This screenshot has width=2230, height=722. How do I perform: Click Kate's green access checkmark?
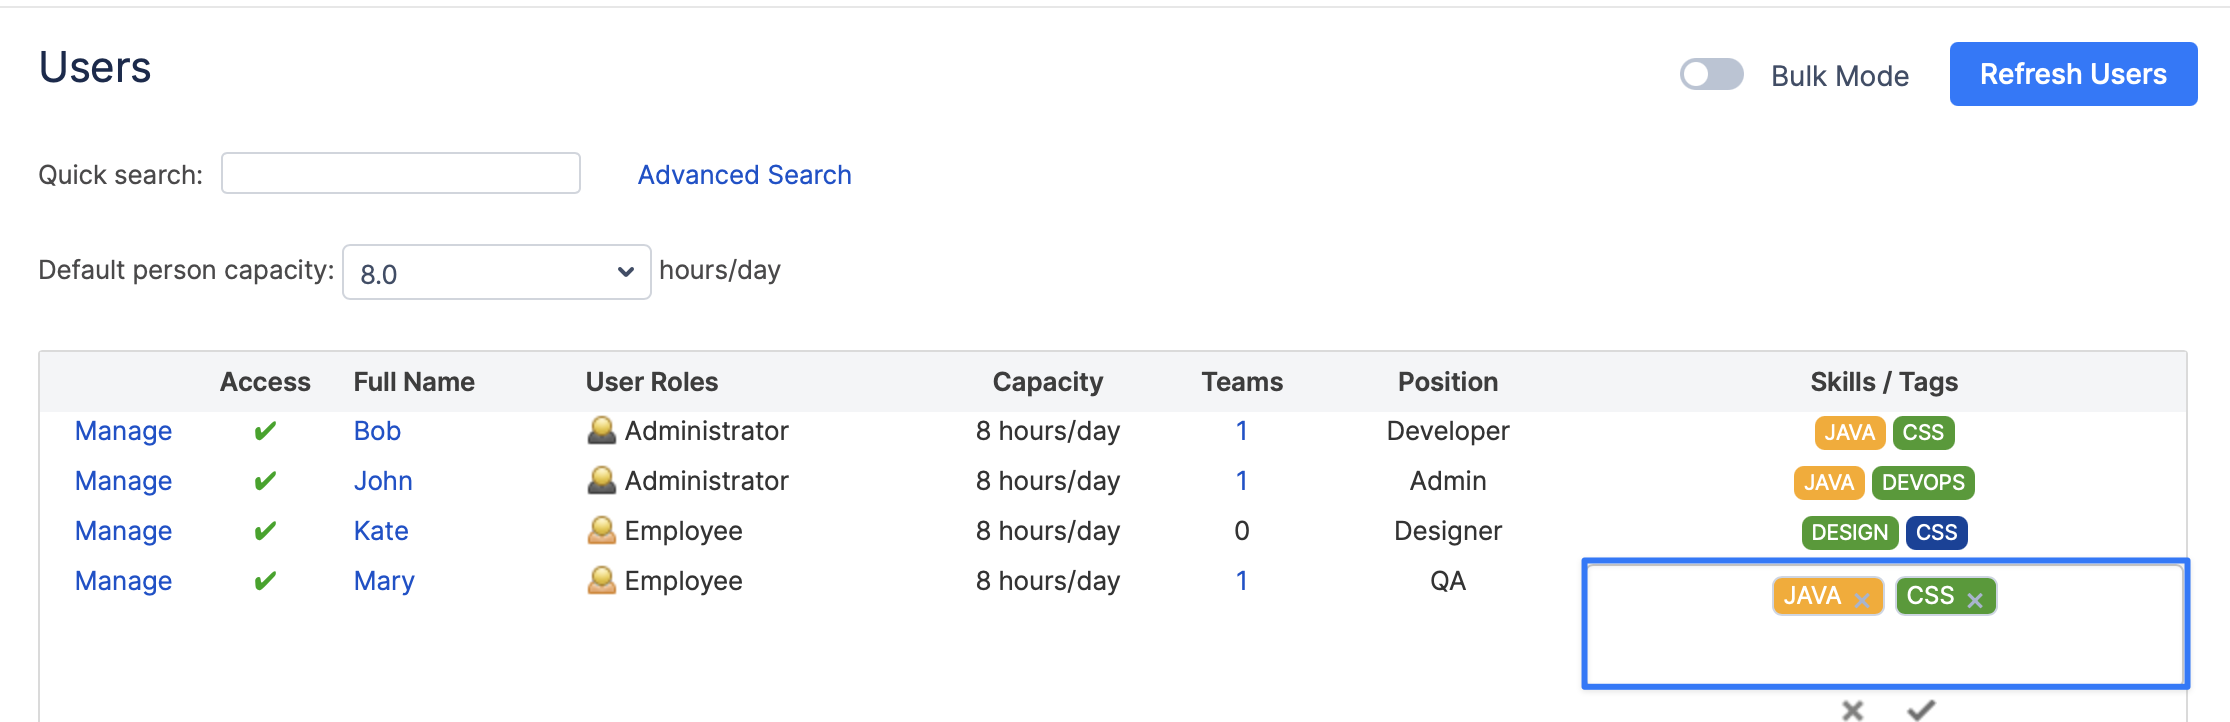[265, 531]
